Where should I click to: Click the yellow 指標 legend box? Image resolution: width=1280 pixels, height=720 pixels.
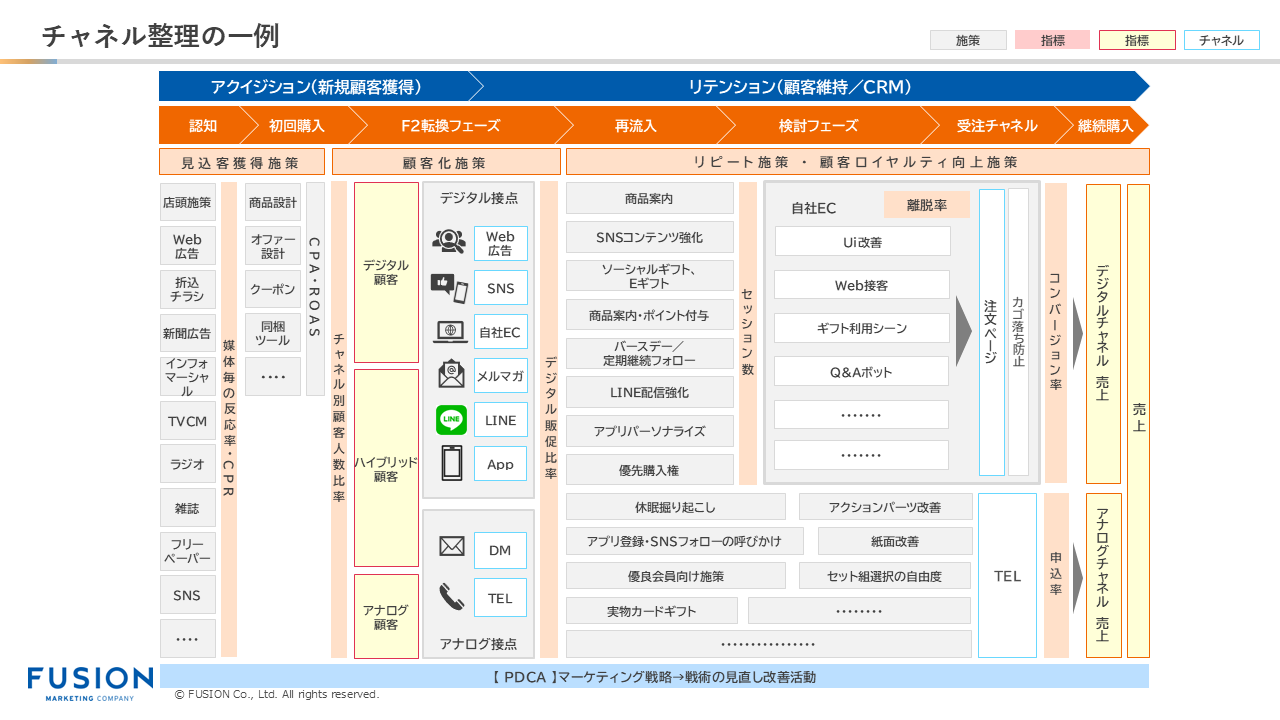pos(1137,40)
